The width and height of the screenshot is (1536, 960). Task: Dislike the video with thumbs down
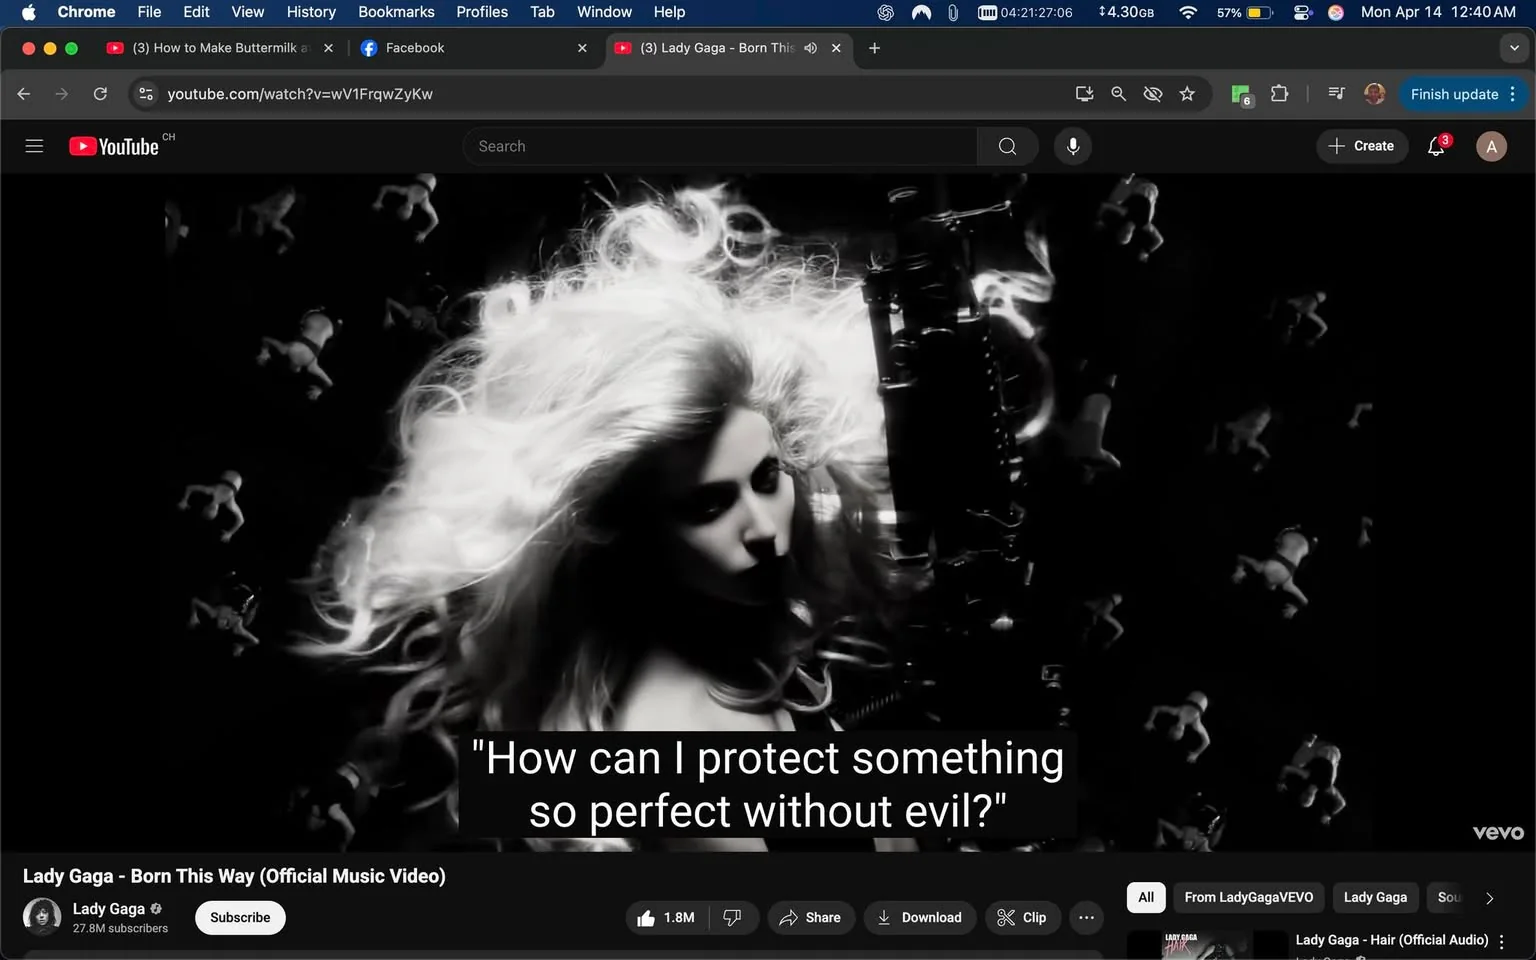coord(733,918)
